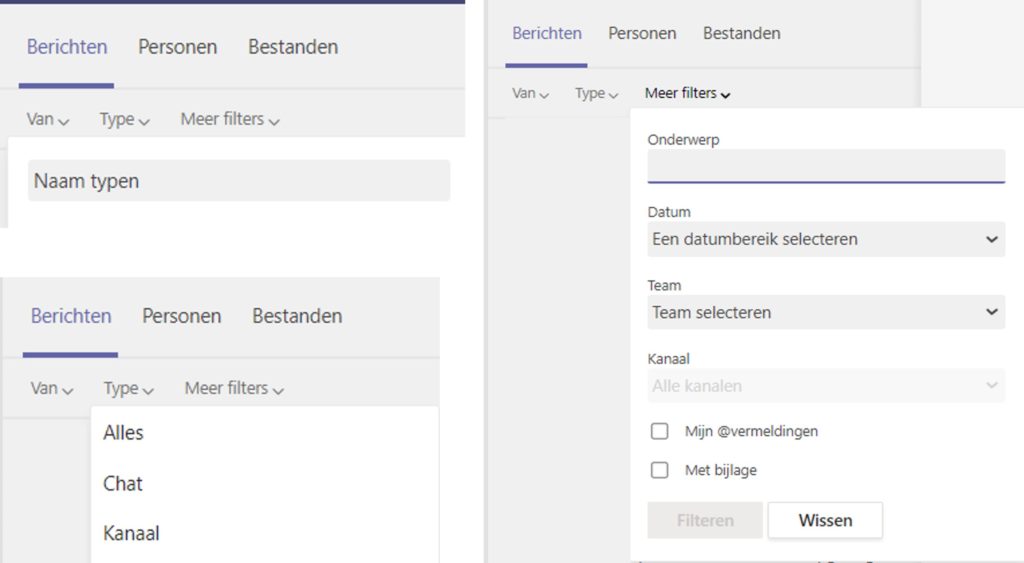Open the 'Alle kanalen' channel dropdown
The height and width of the screenshot is (563, 1024).
(826, 385)
